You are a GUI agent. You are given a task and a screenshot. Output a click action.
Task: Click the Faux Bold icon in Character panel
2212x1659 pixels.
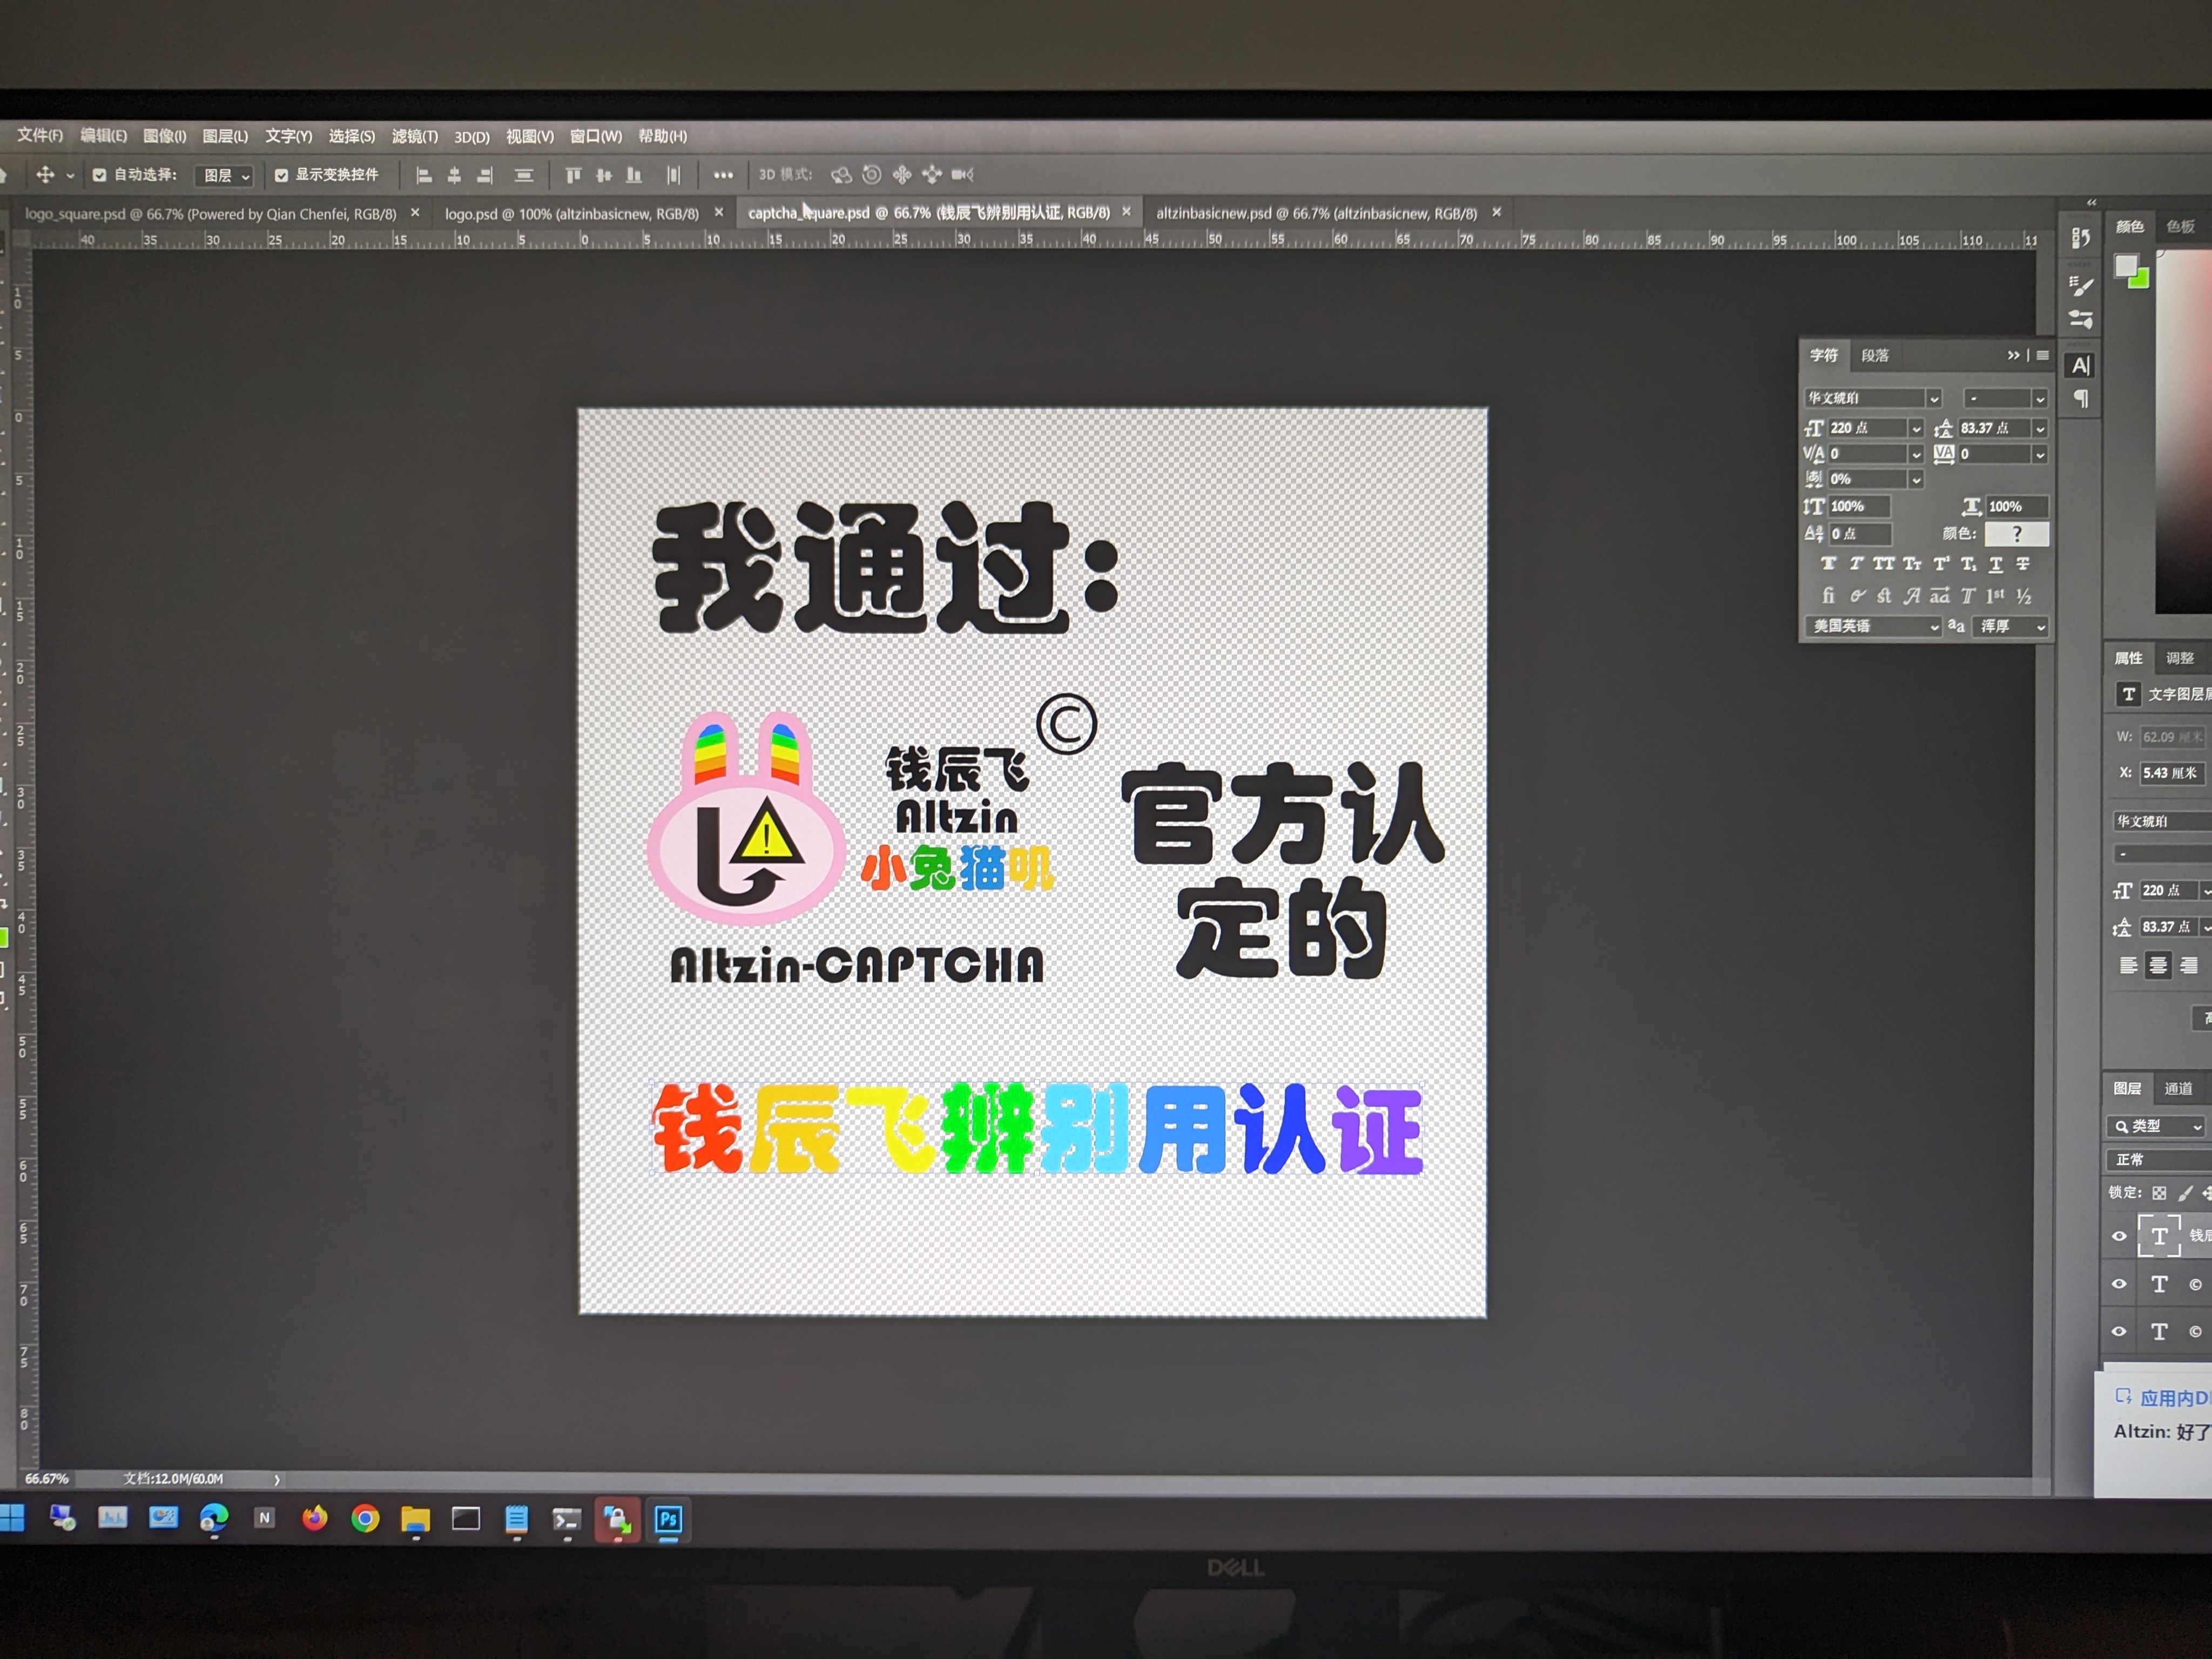pyautogui.click(x=1828, y=564)
